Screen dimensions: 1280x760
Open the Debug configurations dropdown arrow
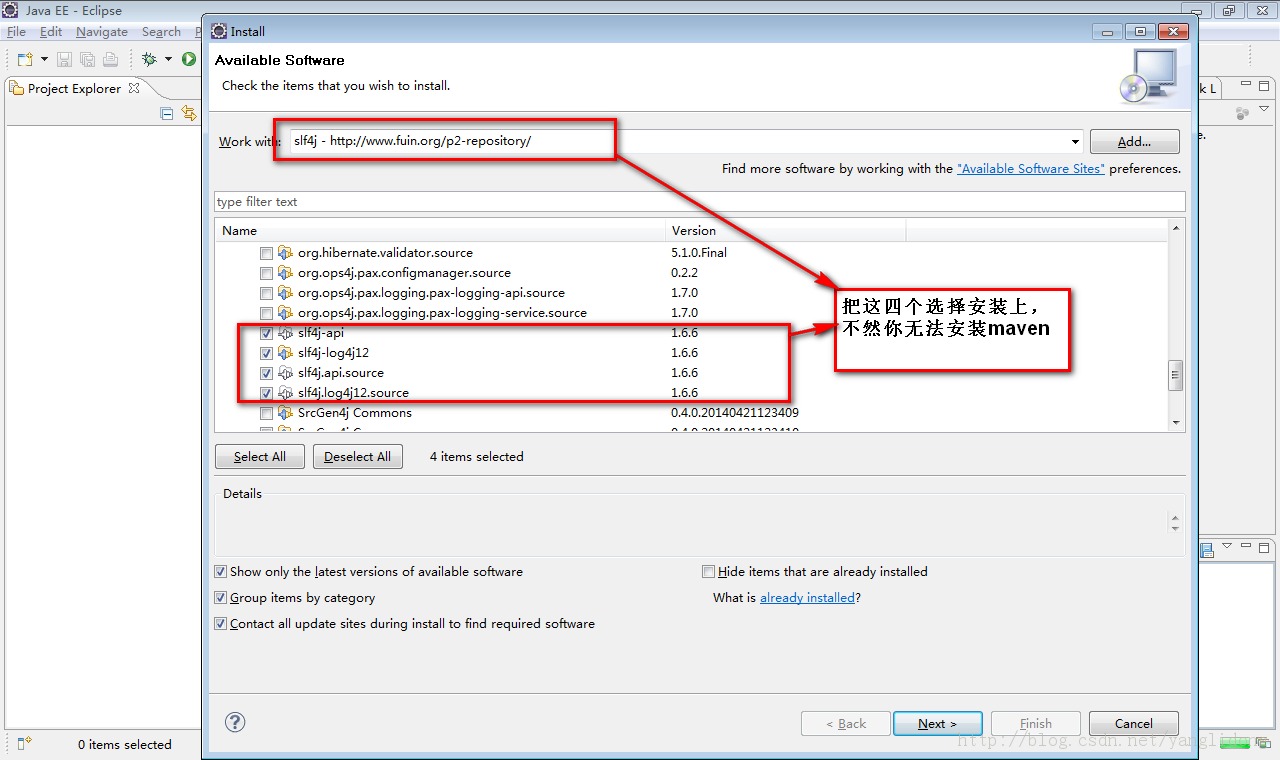[x=168, y=60]
